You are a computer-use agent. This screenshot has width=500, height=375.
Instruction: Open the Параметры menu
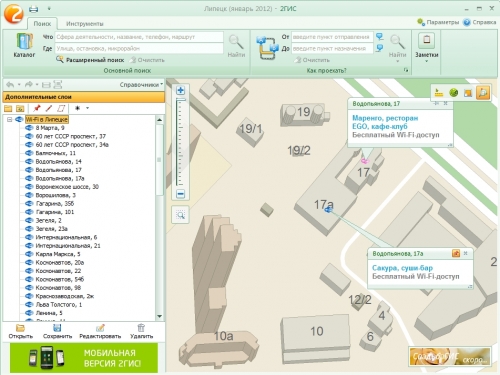(438, 22)
